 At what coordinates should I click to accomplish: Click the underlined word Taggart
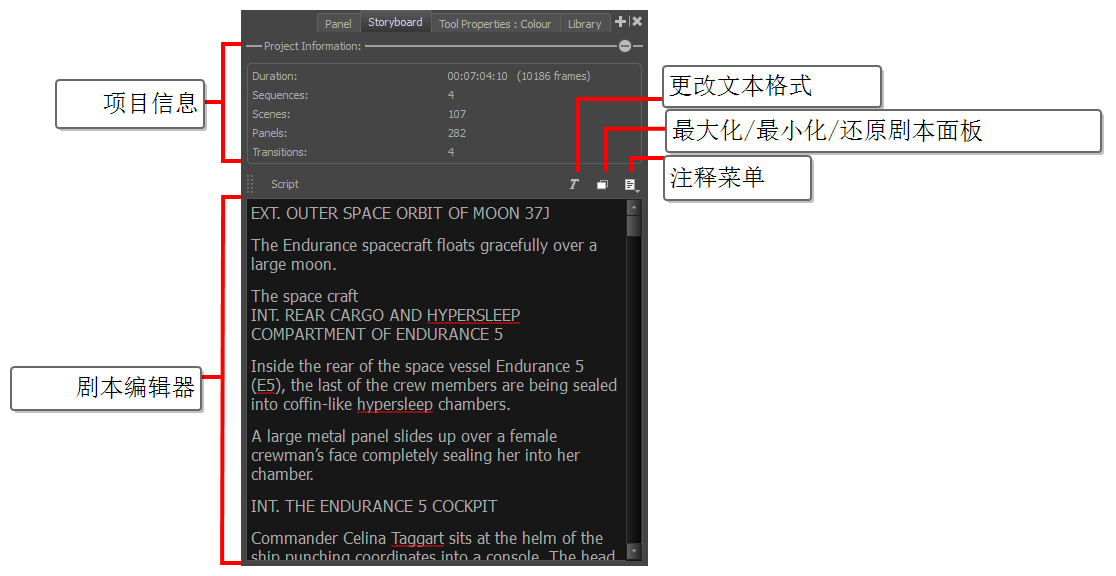point(417,539)
